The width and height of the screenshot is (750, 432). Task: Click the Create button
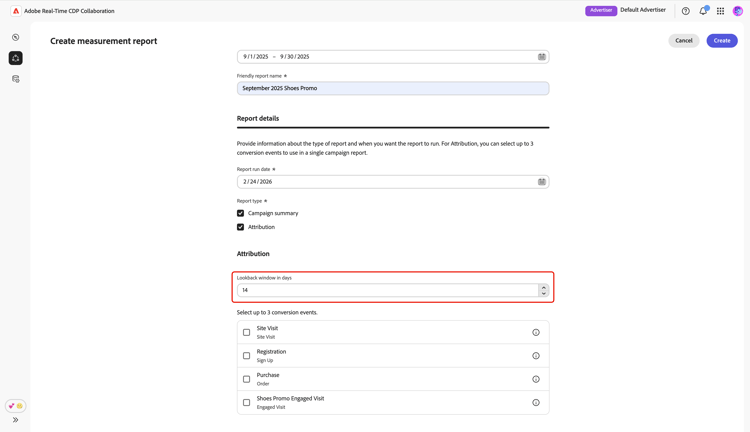(722, 41)
